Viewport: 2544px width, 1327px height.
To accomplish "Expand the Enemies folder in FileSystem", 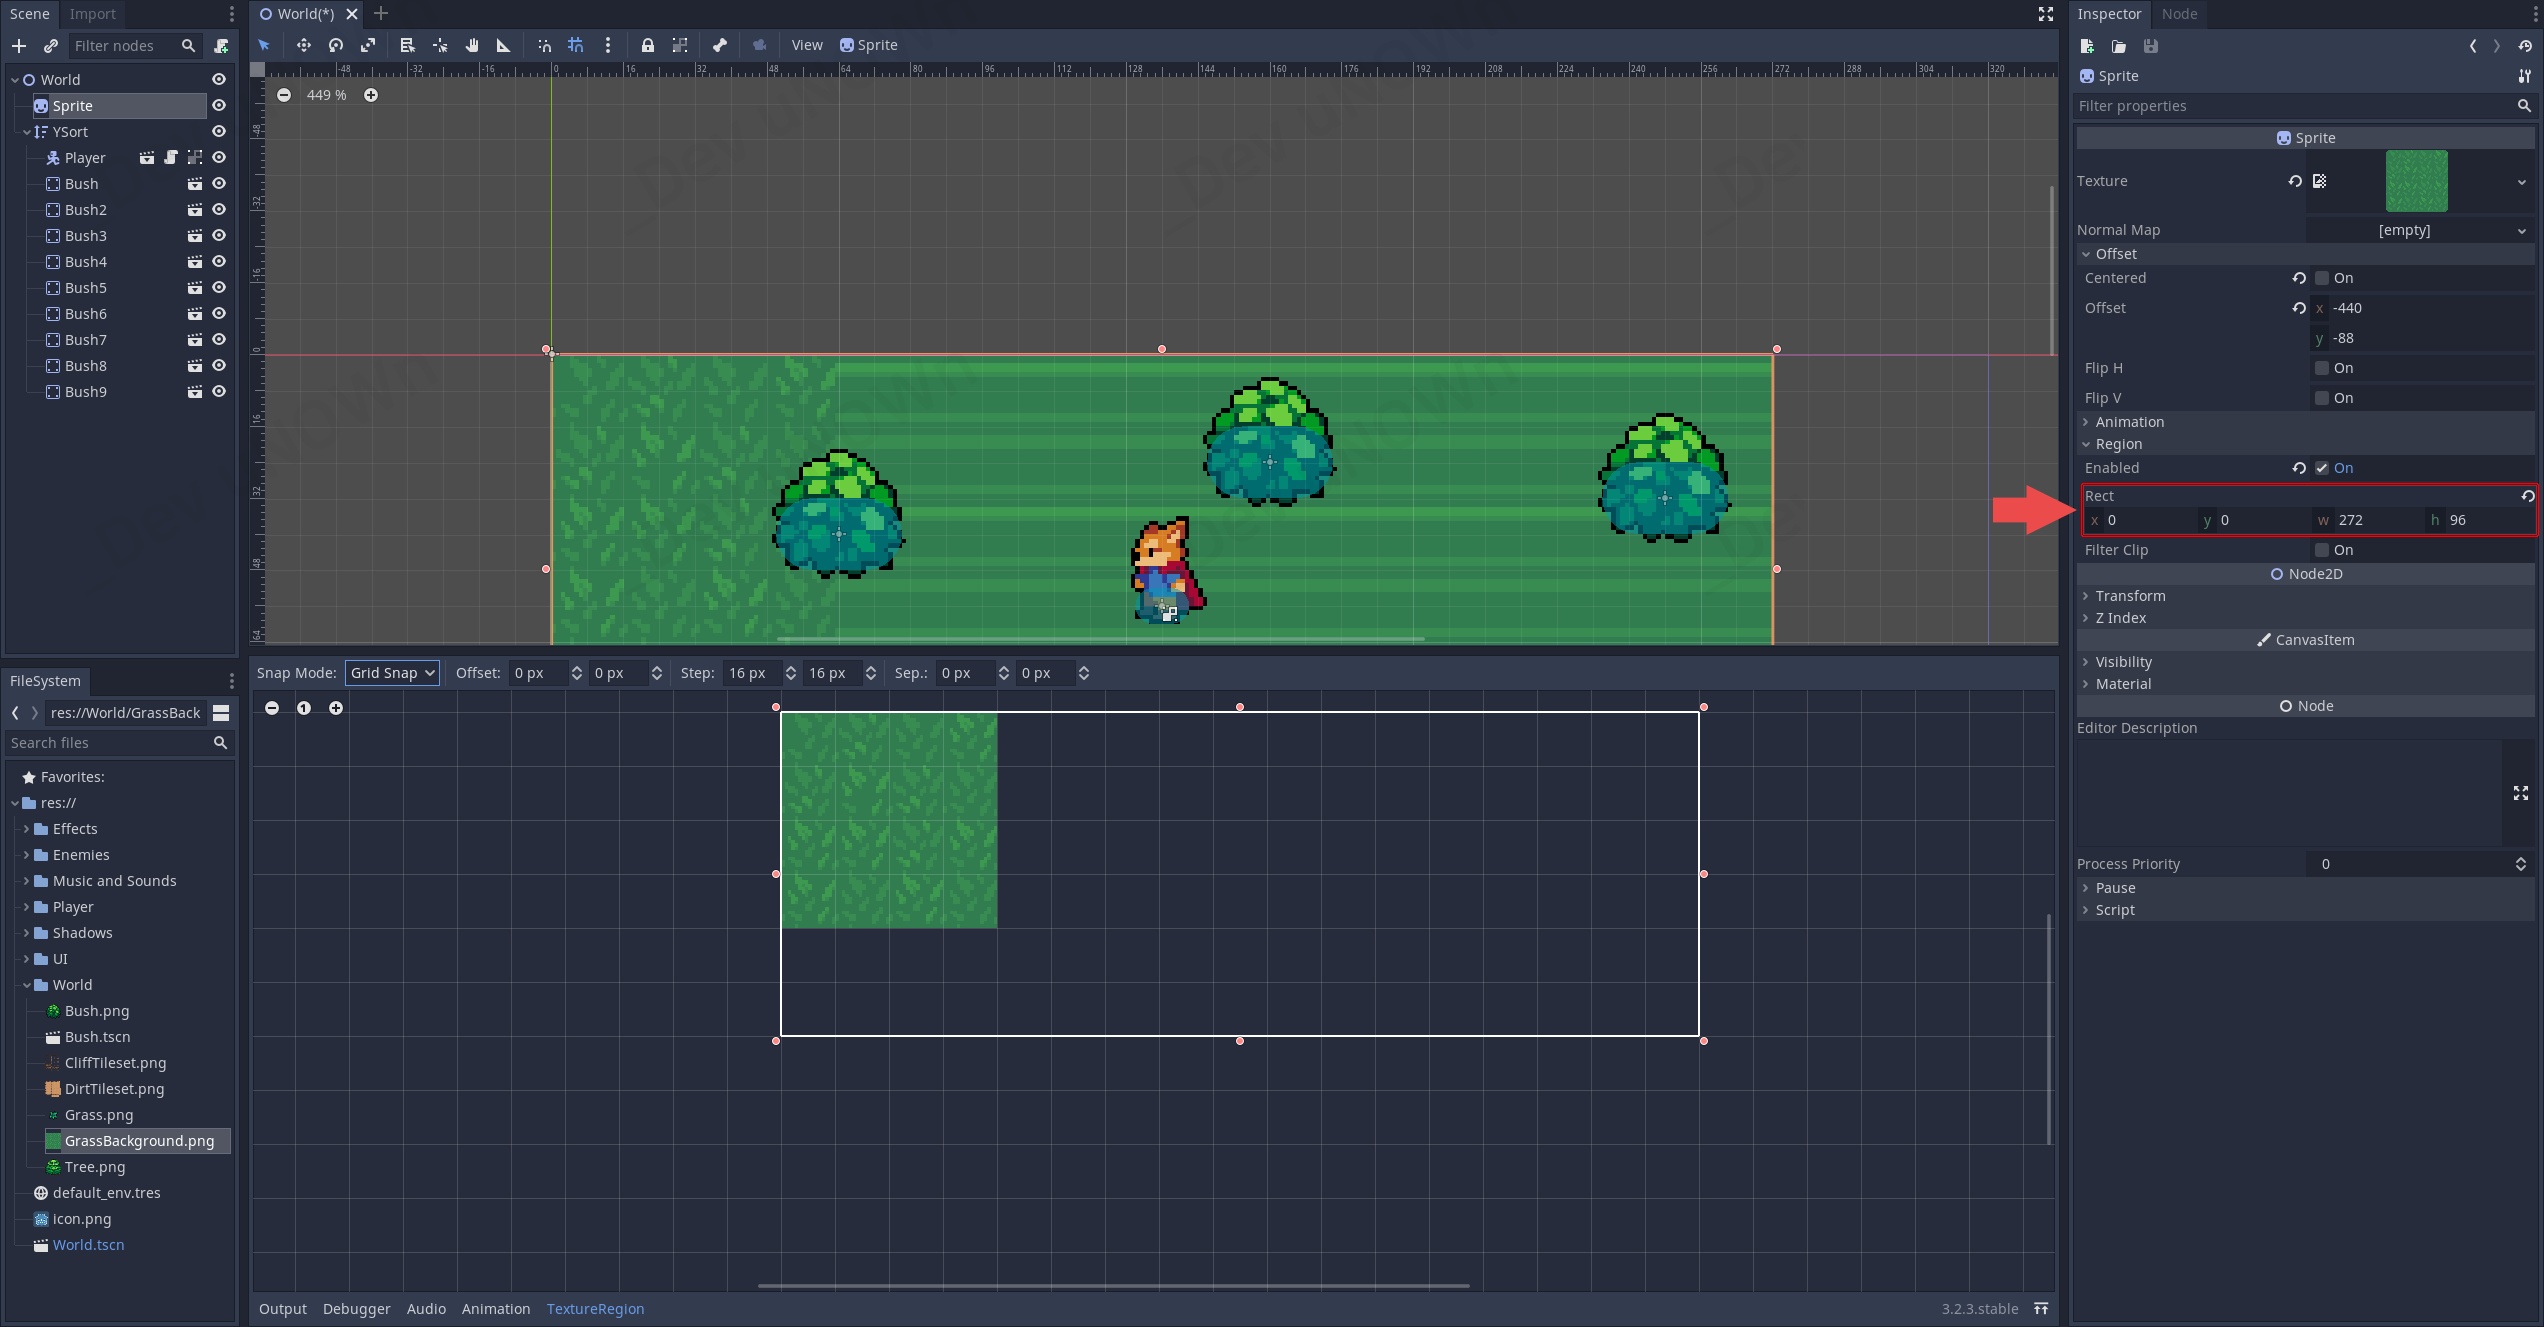I will pyautogui.click(x=26, y=855).
